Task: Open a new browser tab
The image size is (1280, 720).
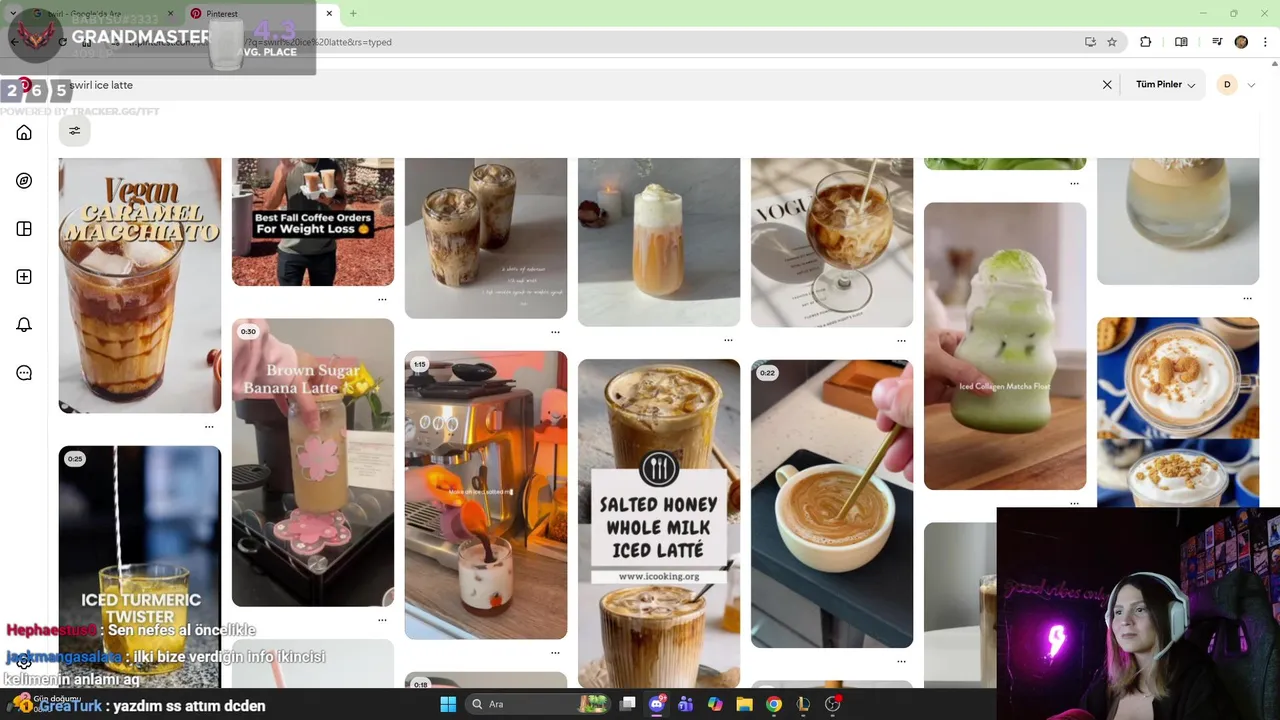Action: [353, 13]
